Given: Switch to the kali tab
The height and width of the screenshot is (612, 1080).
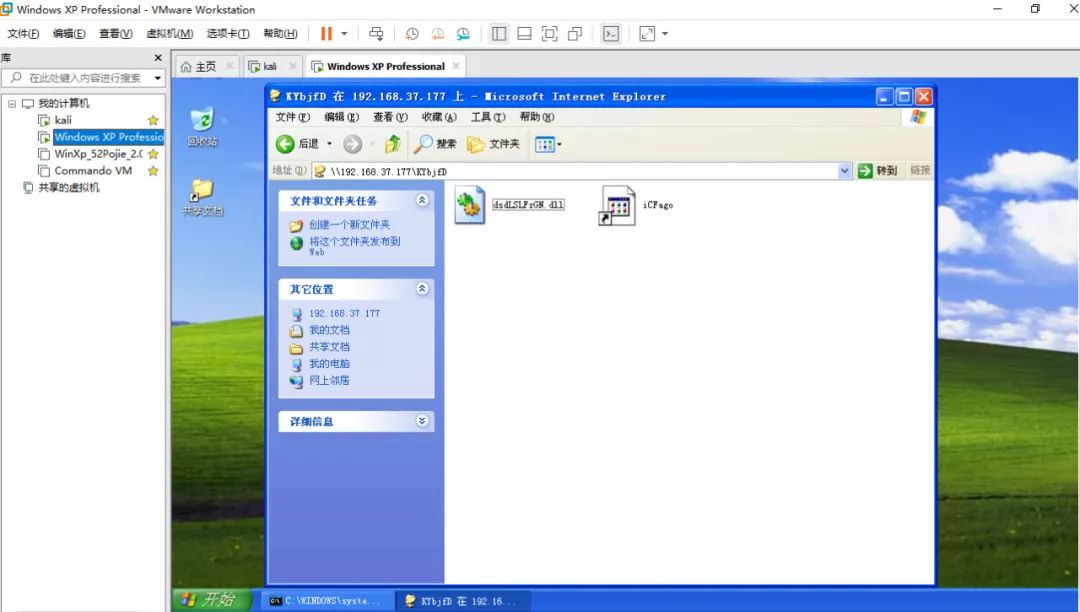Looking at the screenshot, I should click(x=267, y=66).
